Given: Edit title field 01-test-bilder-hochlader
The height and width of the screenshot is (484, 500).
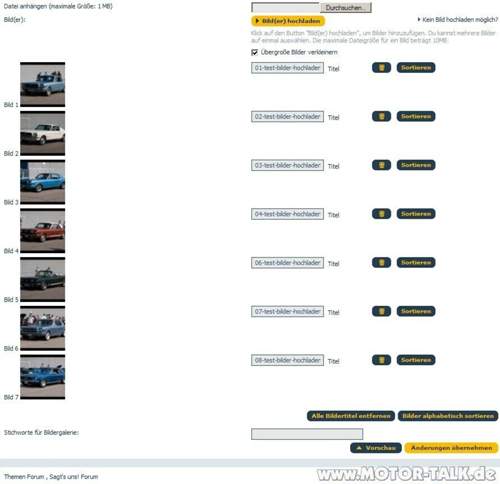Looking at the screenshot, I should click(287, 68).
